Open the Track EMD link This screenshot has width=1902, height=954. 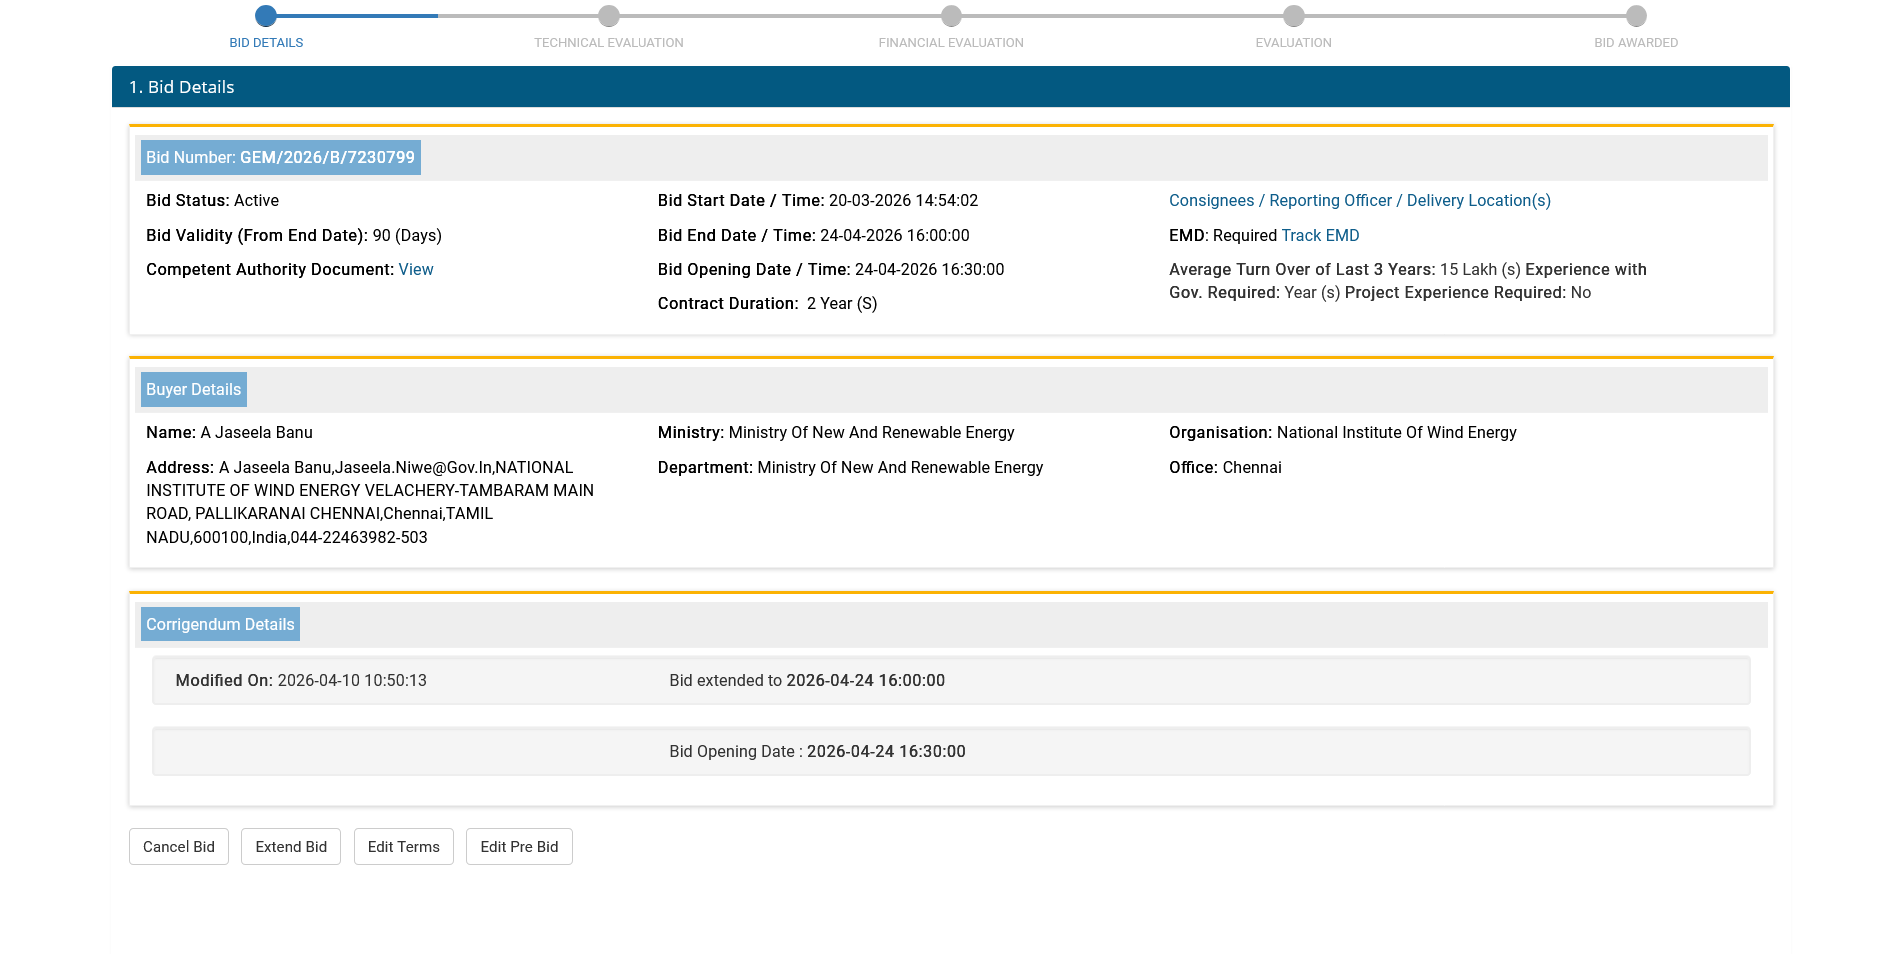[x=1320, y=236]
